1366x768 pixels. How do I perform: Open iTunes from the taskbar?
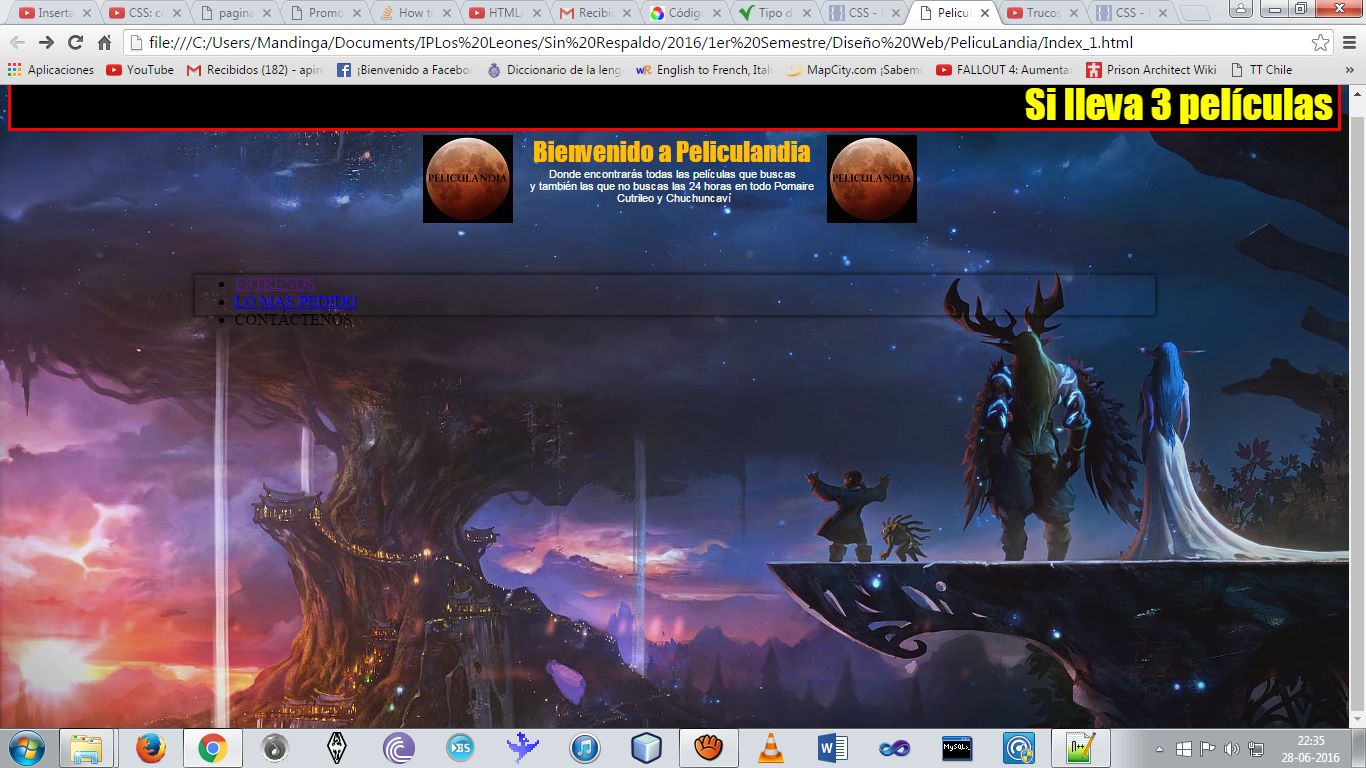[585, 748]
